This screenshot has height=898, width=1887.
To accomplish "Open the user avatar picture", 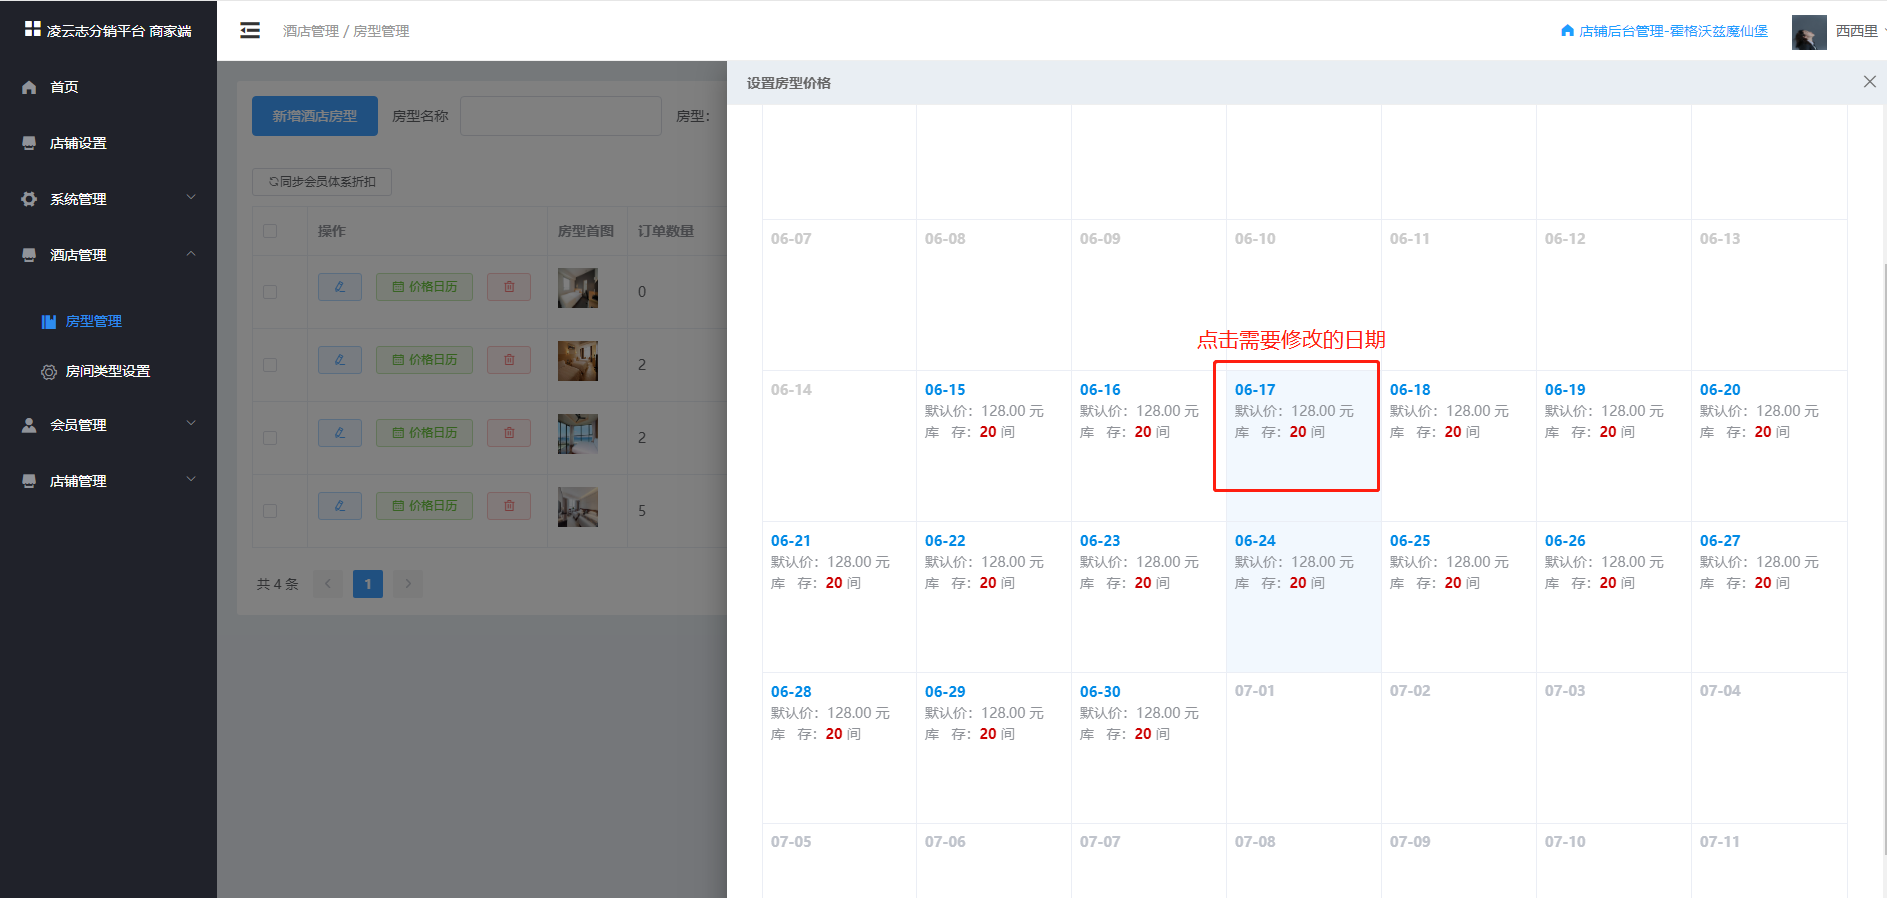I will (1809, 32).
